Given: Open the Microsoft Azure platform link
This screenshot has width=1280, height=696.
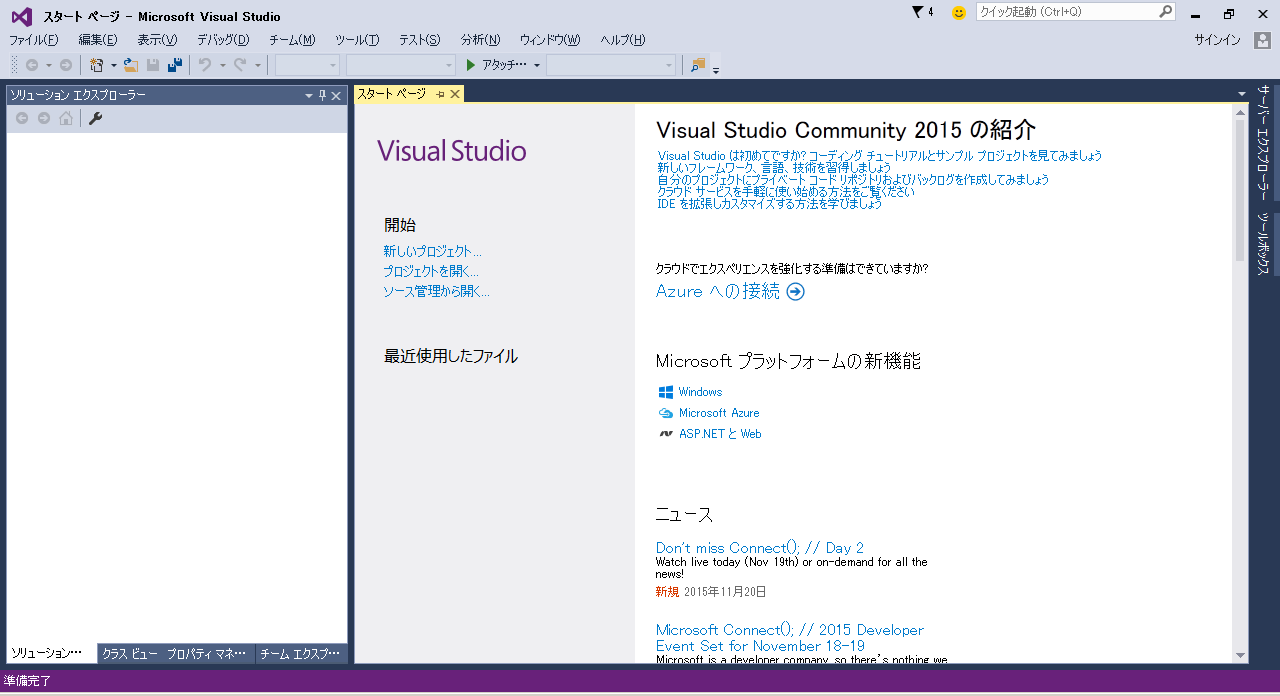Looking at the screenshot, I should (719, 413).
